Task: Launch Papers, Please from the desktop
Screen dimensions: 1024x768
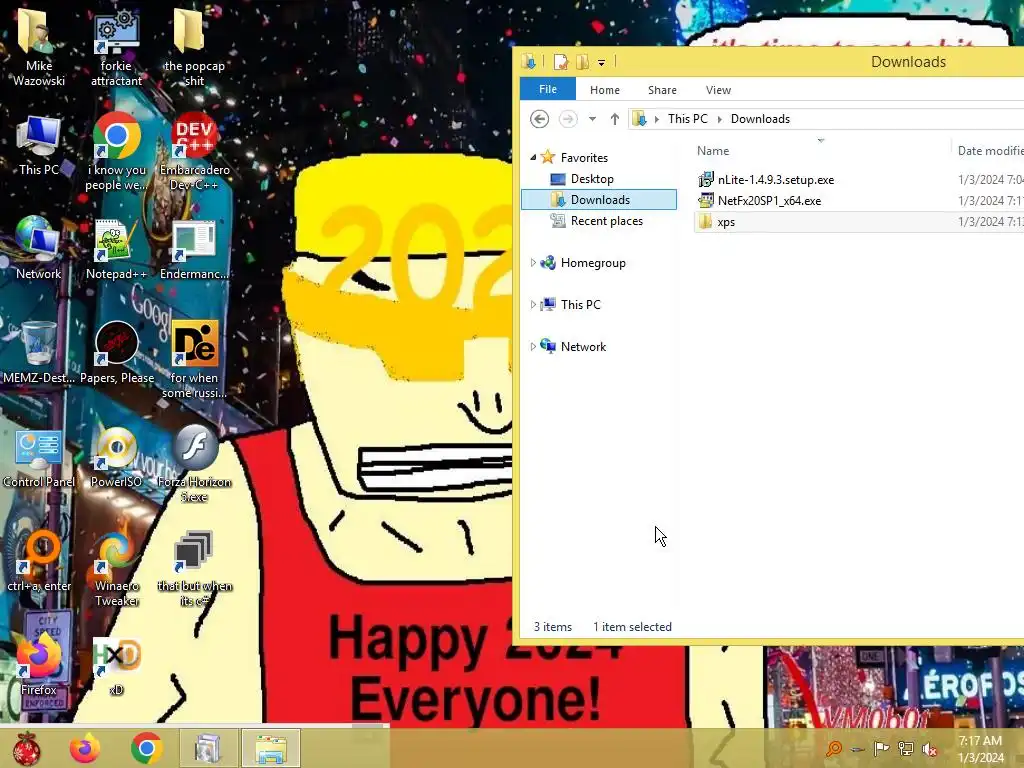Action: point(117,353)
